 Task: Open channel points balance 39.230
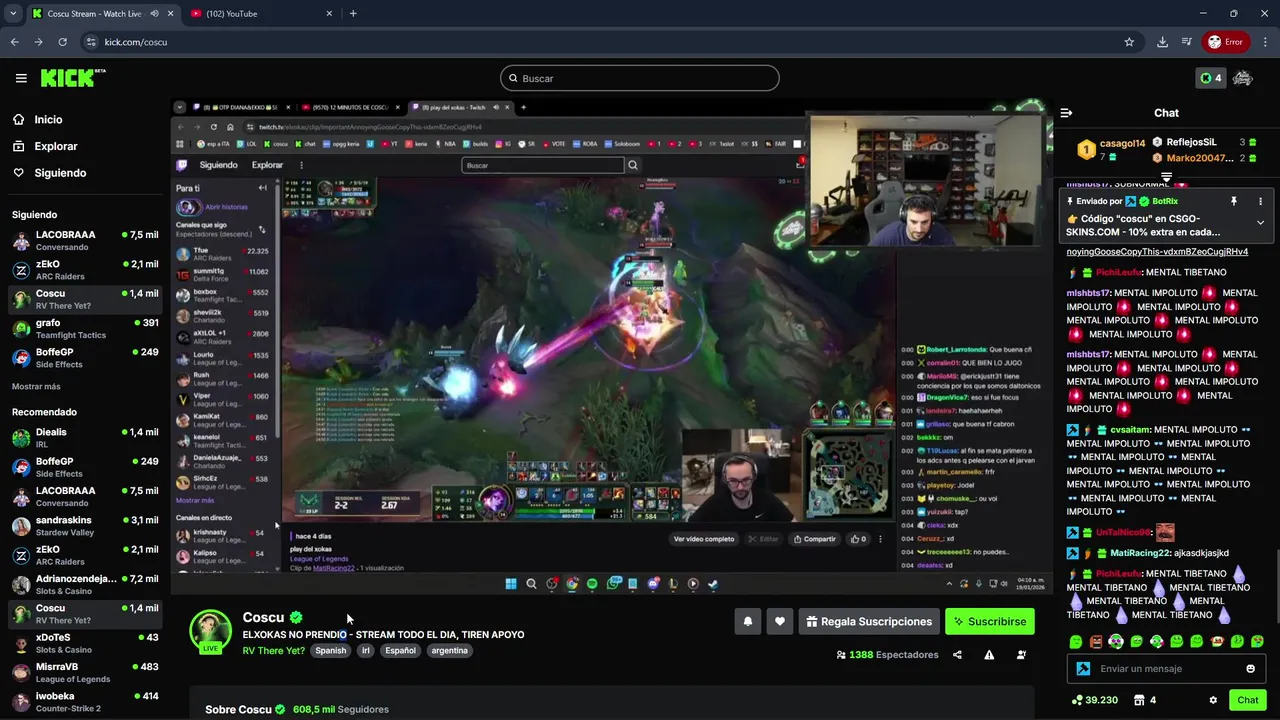pyautogui.click(x=1095, y=700)
